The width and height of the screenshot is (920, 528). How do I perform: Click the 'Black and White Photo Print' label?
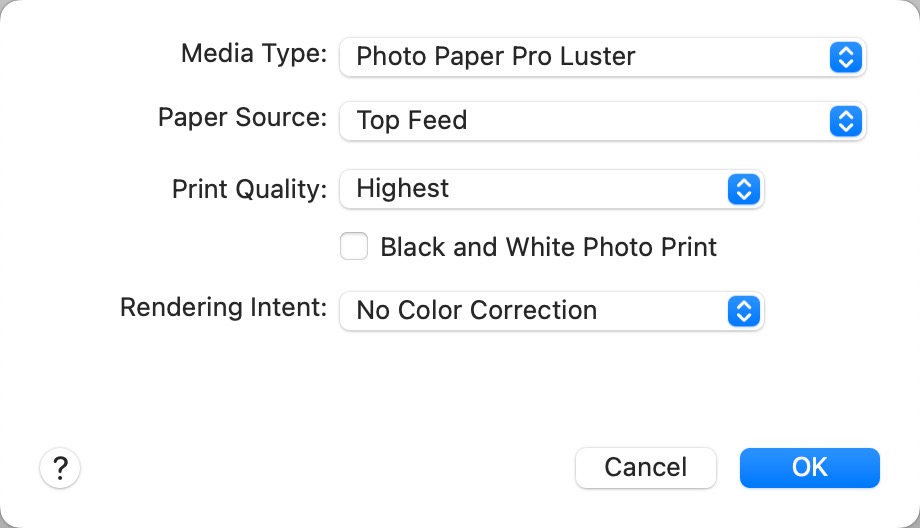point(548,247)
